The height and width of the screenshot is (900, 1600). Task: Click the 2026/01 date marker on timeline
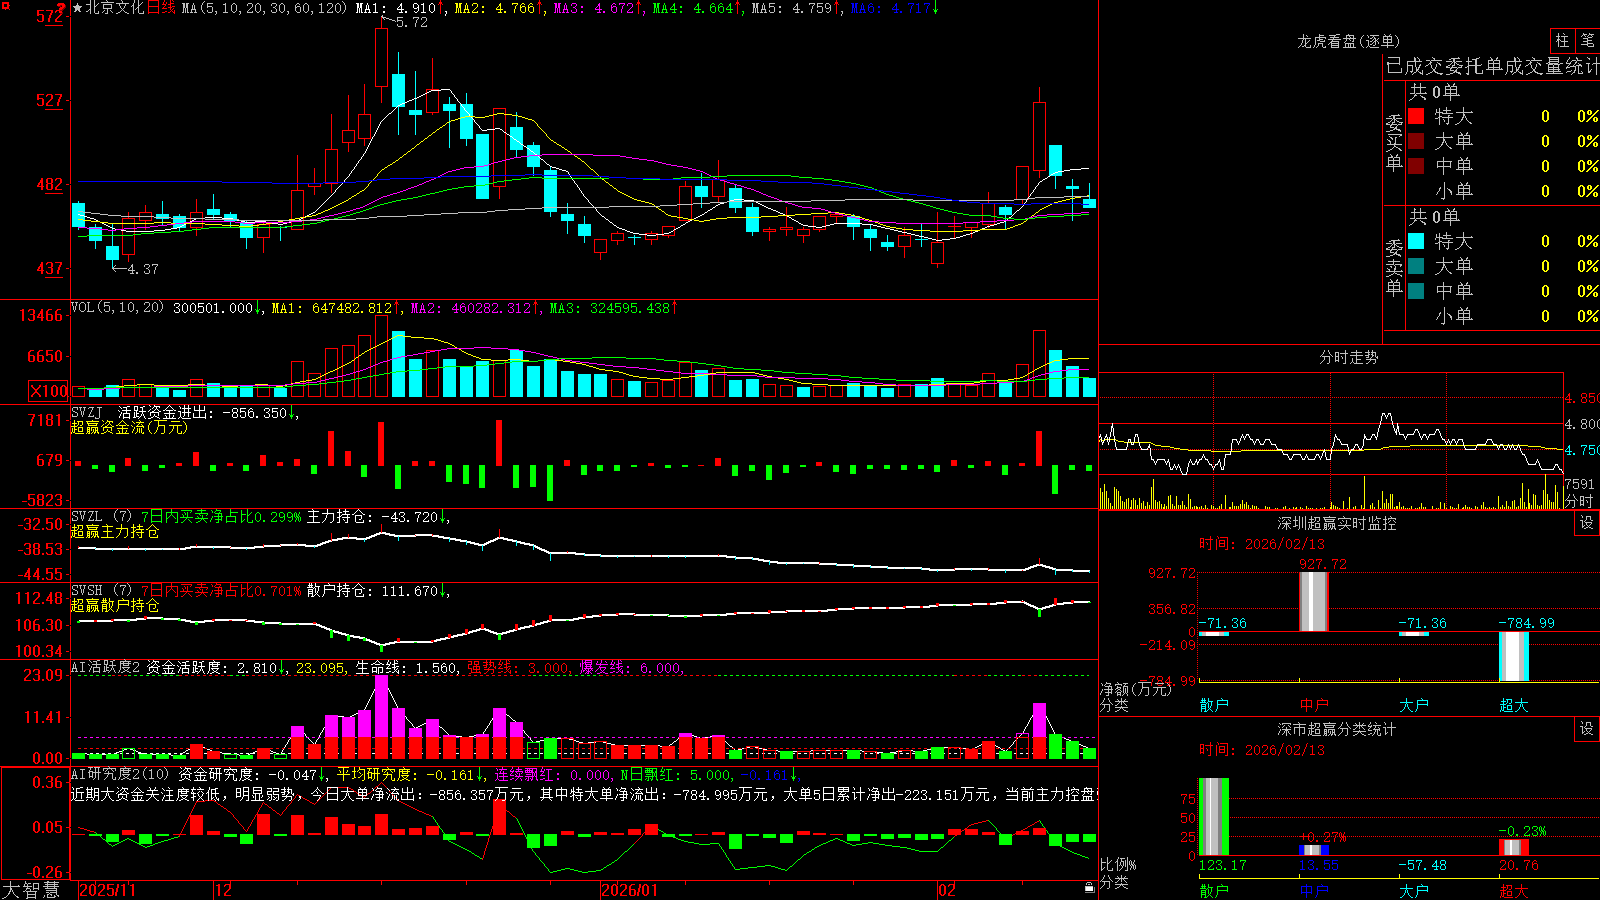(x=630, y=890)
